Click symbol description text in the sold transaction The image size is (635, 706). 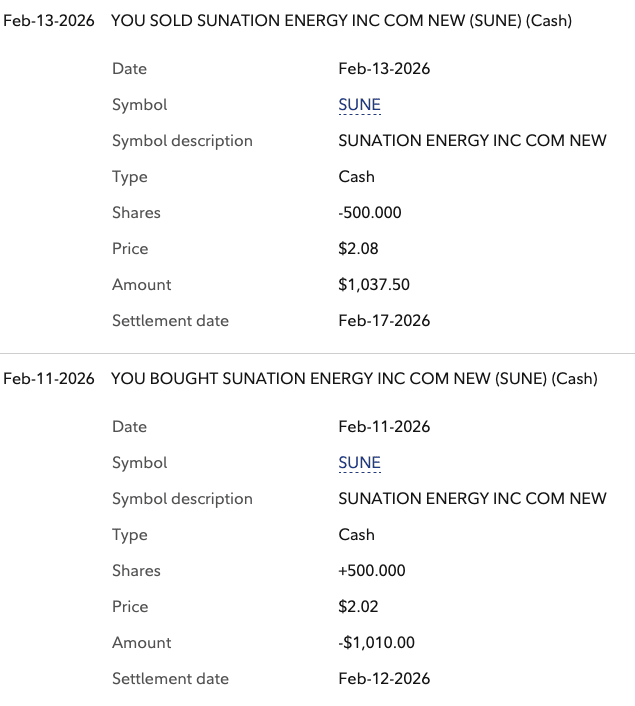tap(472, 141)
